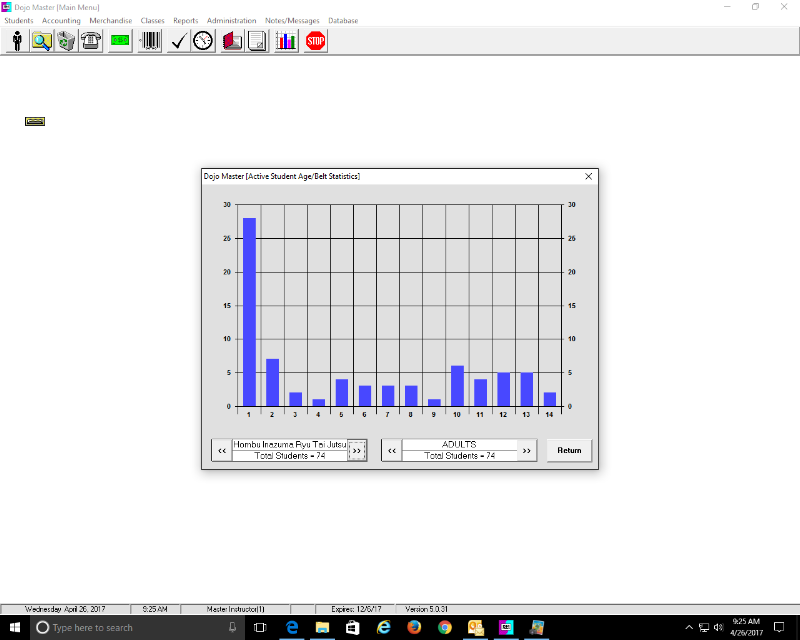Launch Microsoft Edge from taskbar
Viewport: 800px width, 640px height.
click(292, 627)
